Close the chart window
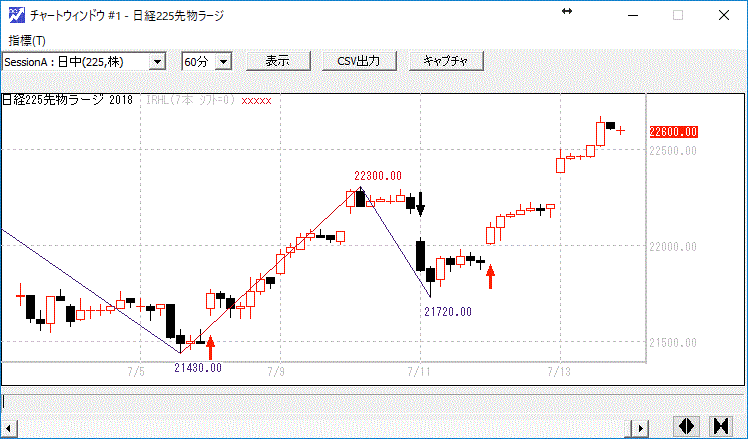The image size is (748, 439). [x=724, y=15]
